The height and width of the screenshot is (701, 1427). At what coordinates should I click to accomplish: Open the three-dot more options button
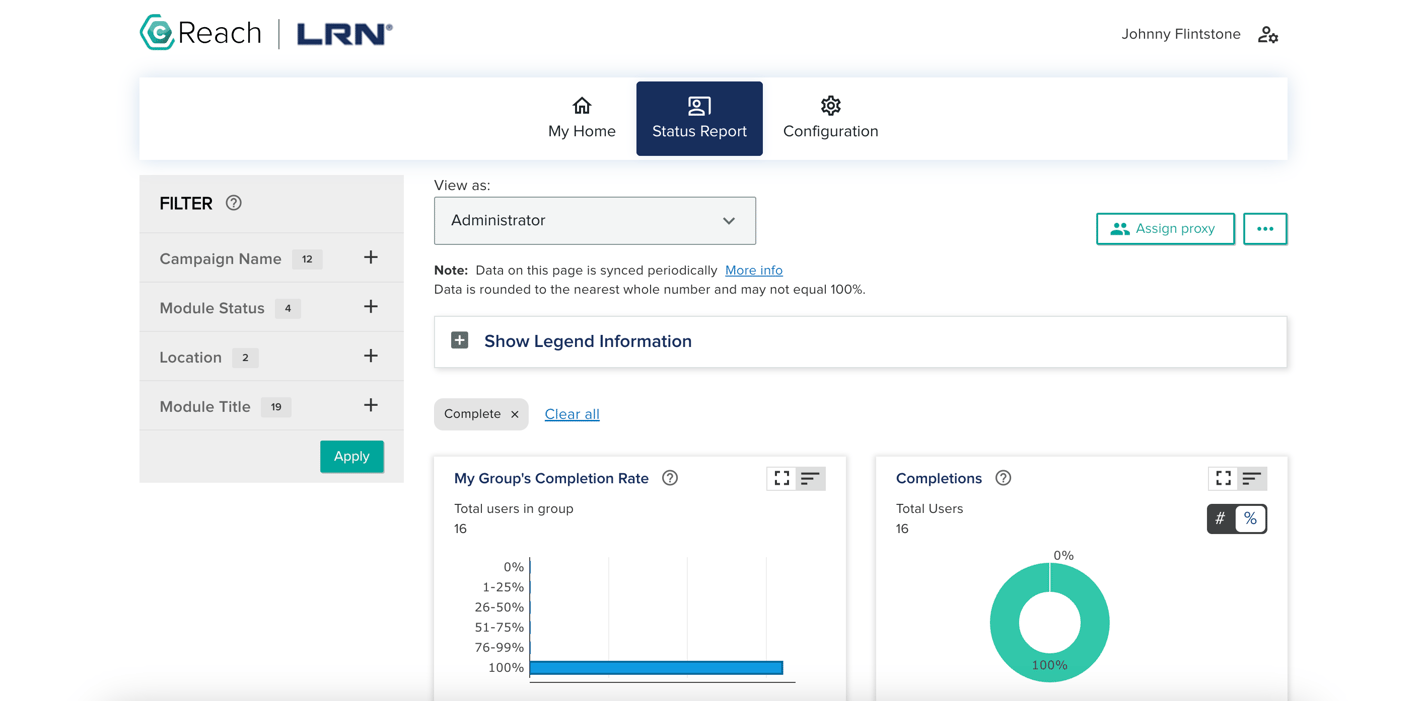[1265, 228]
